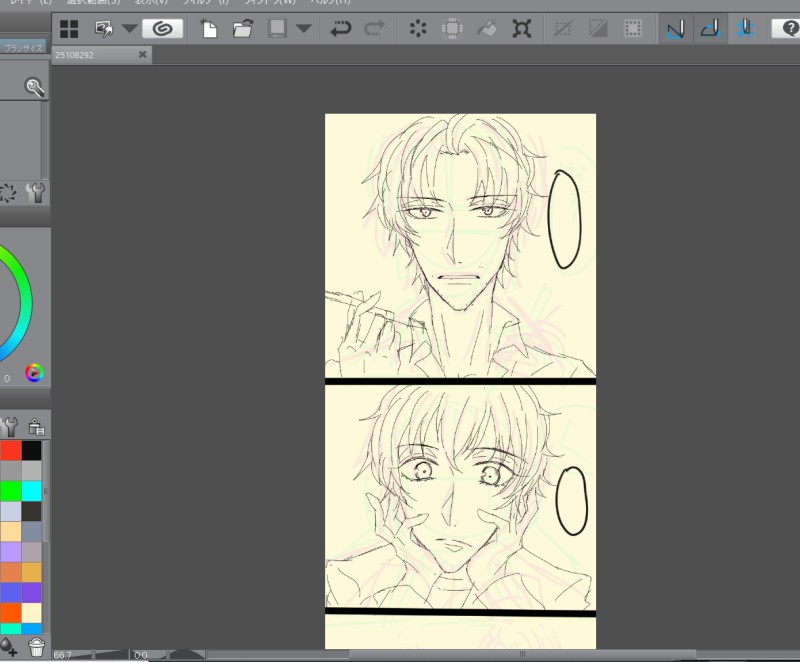Choose the gold yellow swatch
This screenshot has height=662, width=800.
point(31,572)
